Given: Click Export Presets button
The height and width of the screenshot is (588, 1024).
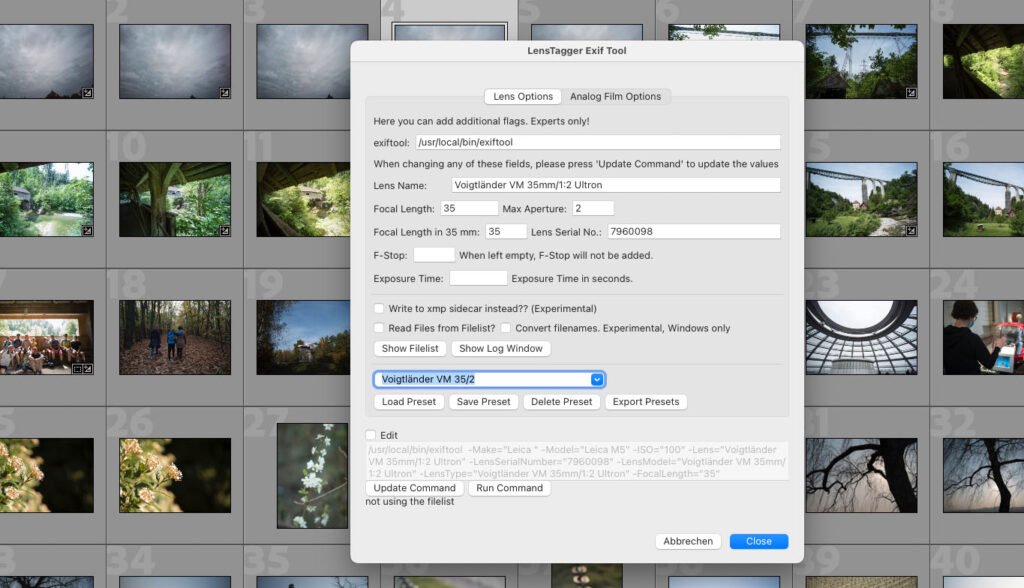Looking at the screenshot, I should [646, 402].
